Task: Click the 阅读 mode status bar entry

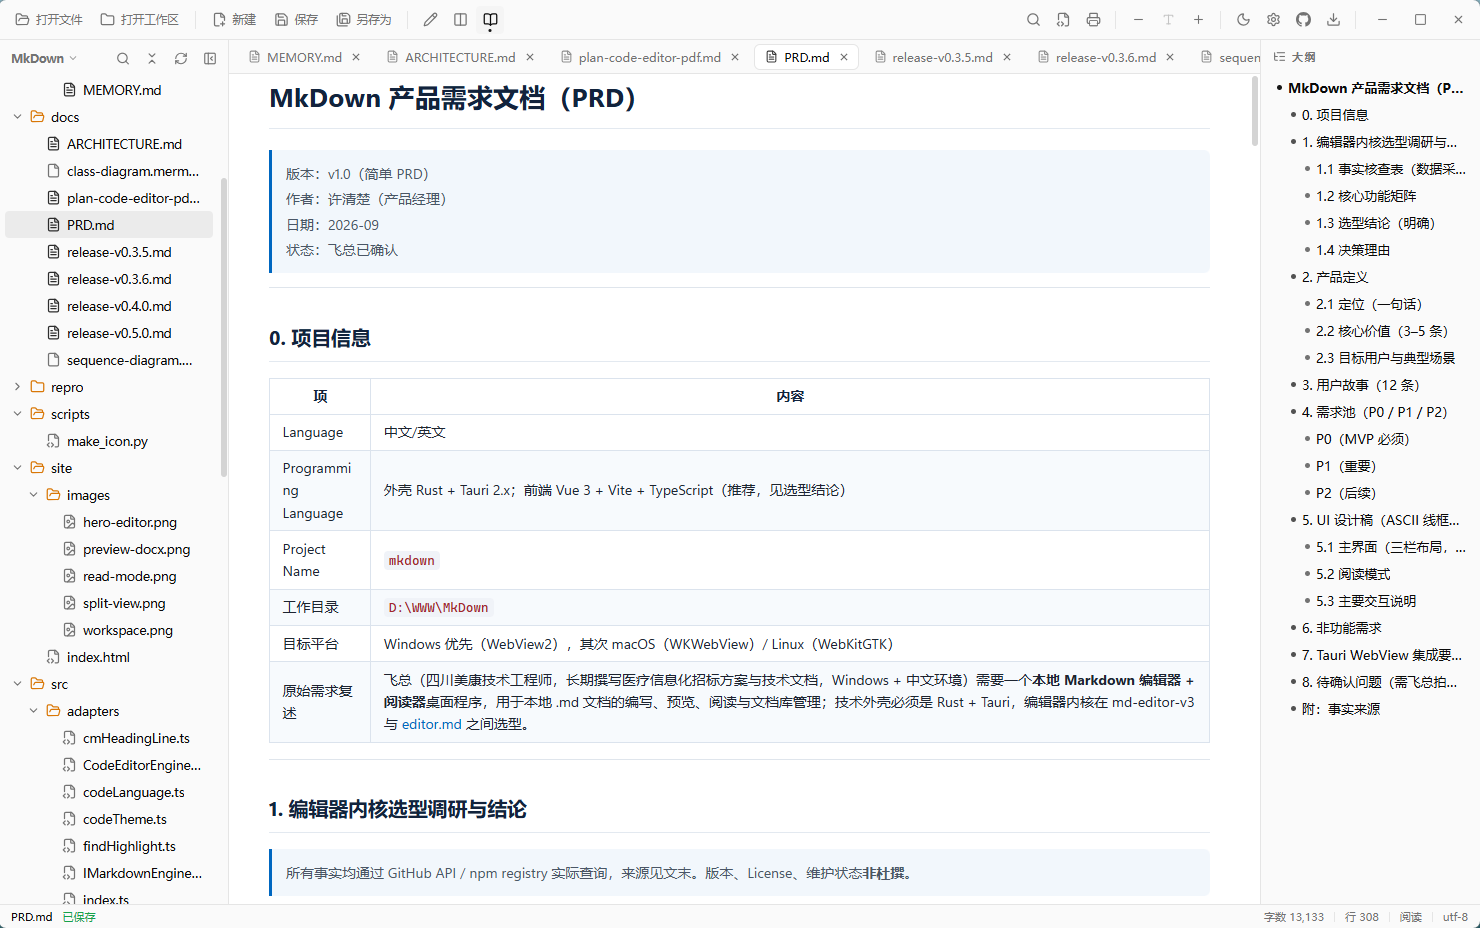Action: click(1410, 917)
